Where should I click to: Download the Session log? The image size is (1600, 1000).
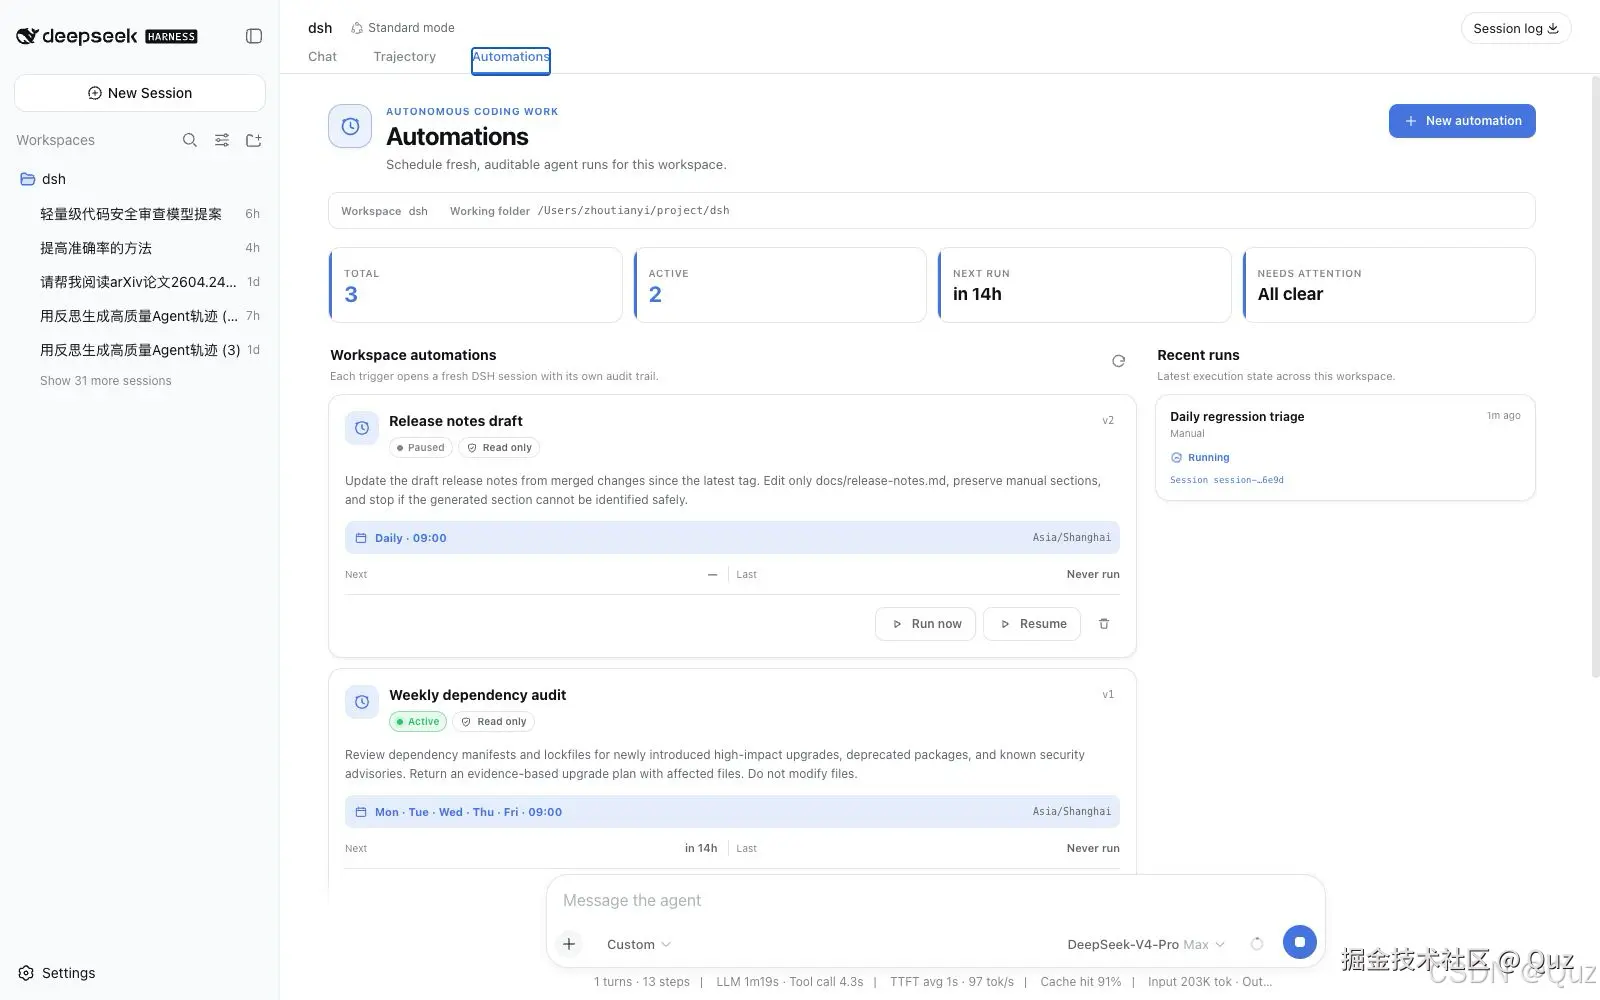click(x=1515, y=28)
